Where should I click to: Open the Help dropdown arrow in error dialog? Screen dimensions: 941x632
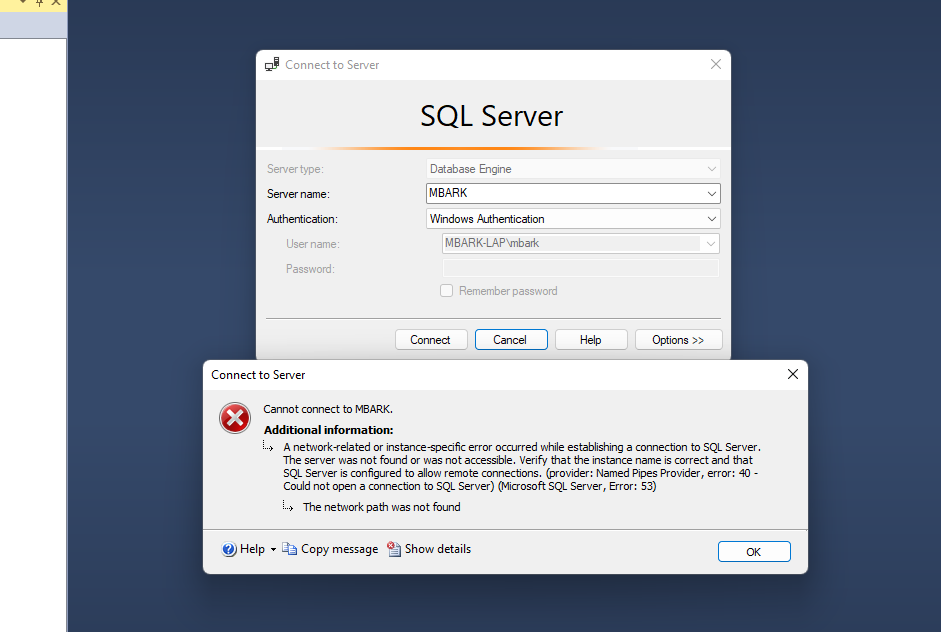click(273, 549)
